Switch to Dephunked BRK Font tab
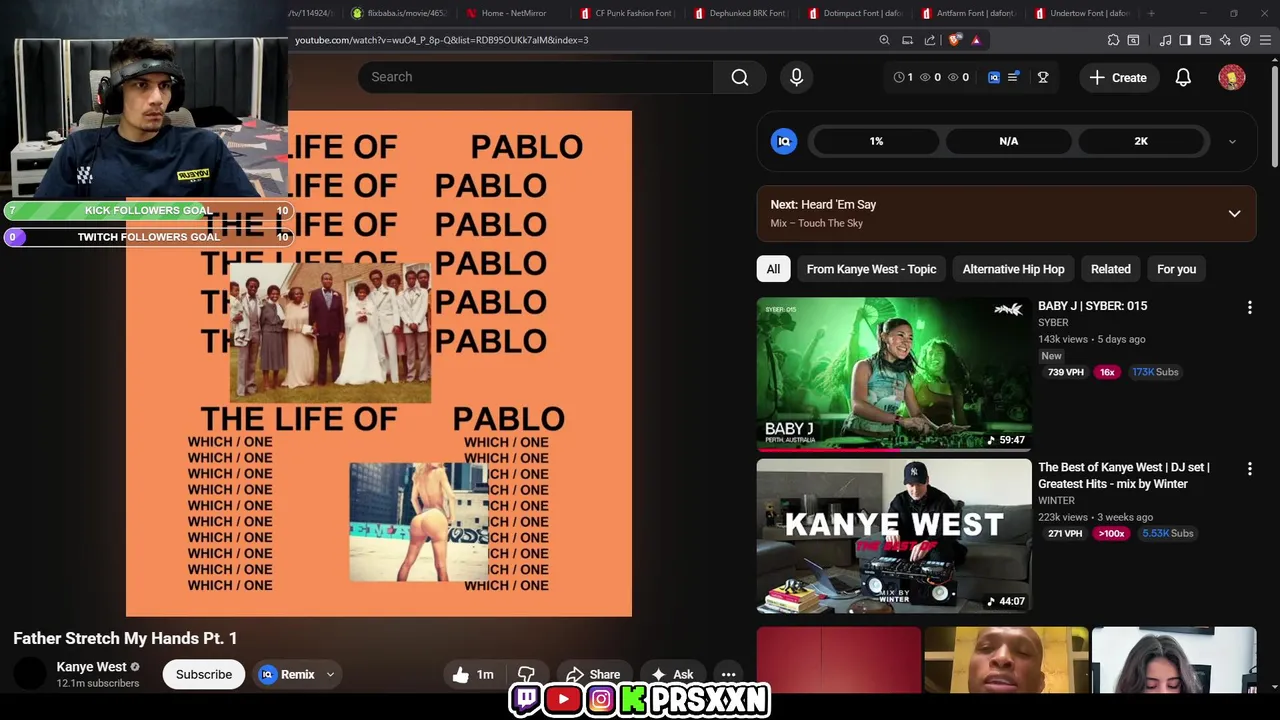The image size is (1280, 720). [x=740, y=13]
